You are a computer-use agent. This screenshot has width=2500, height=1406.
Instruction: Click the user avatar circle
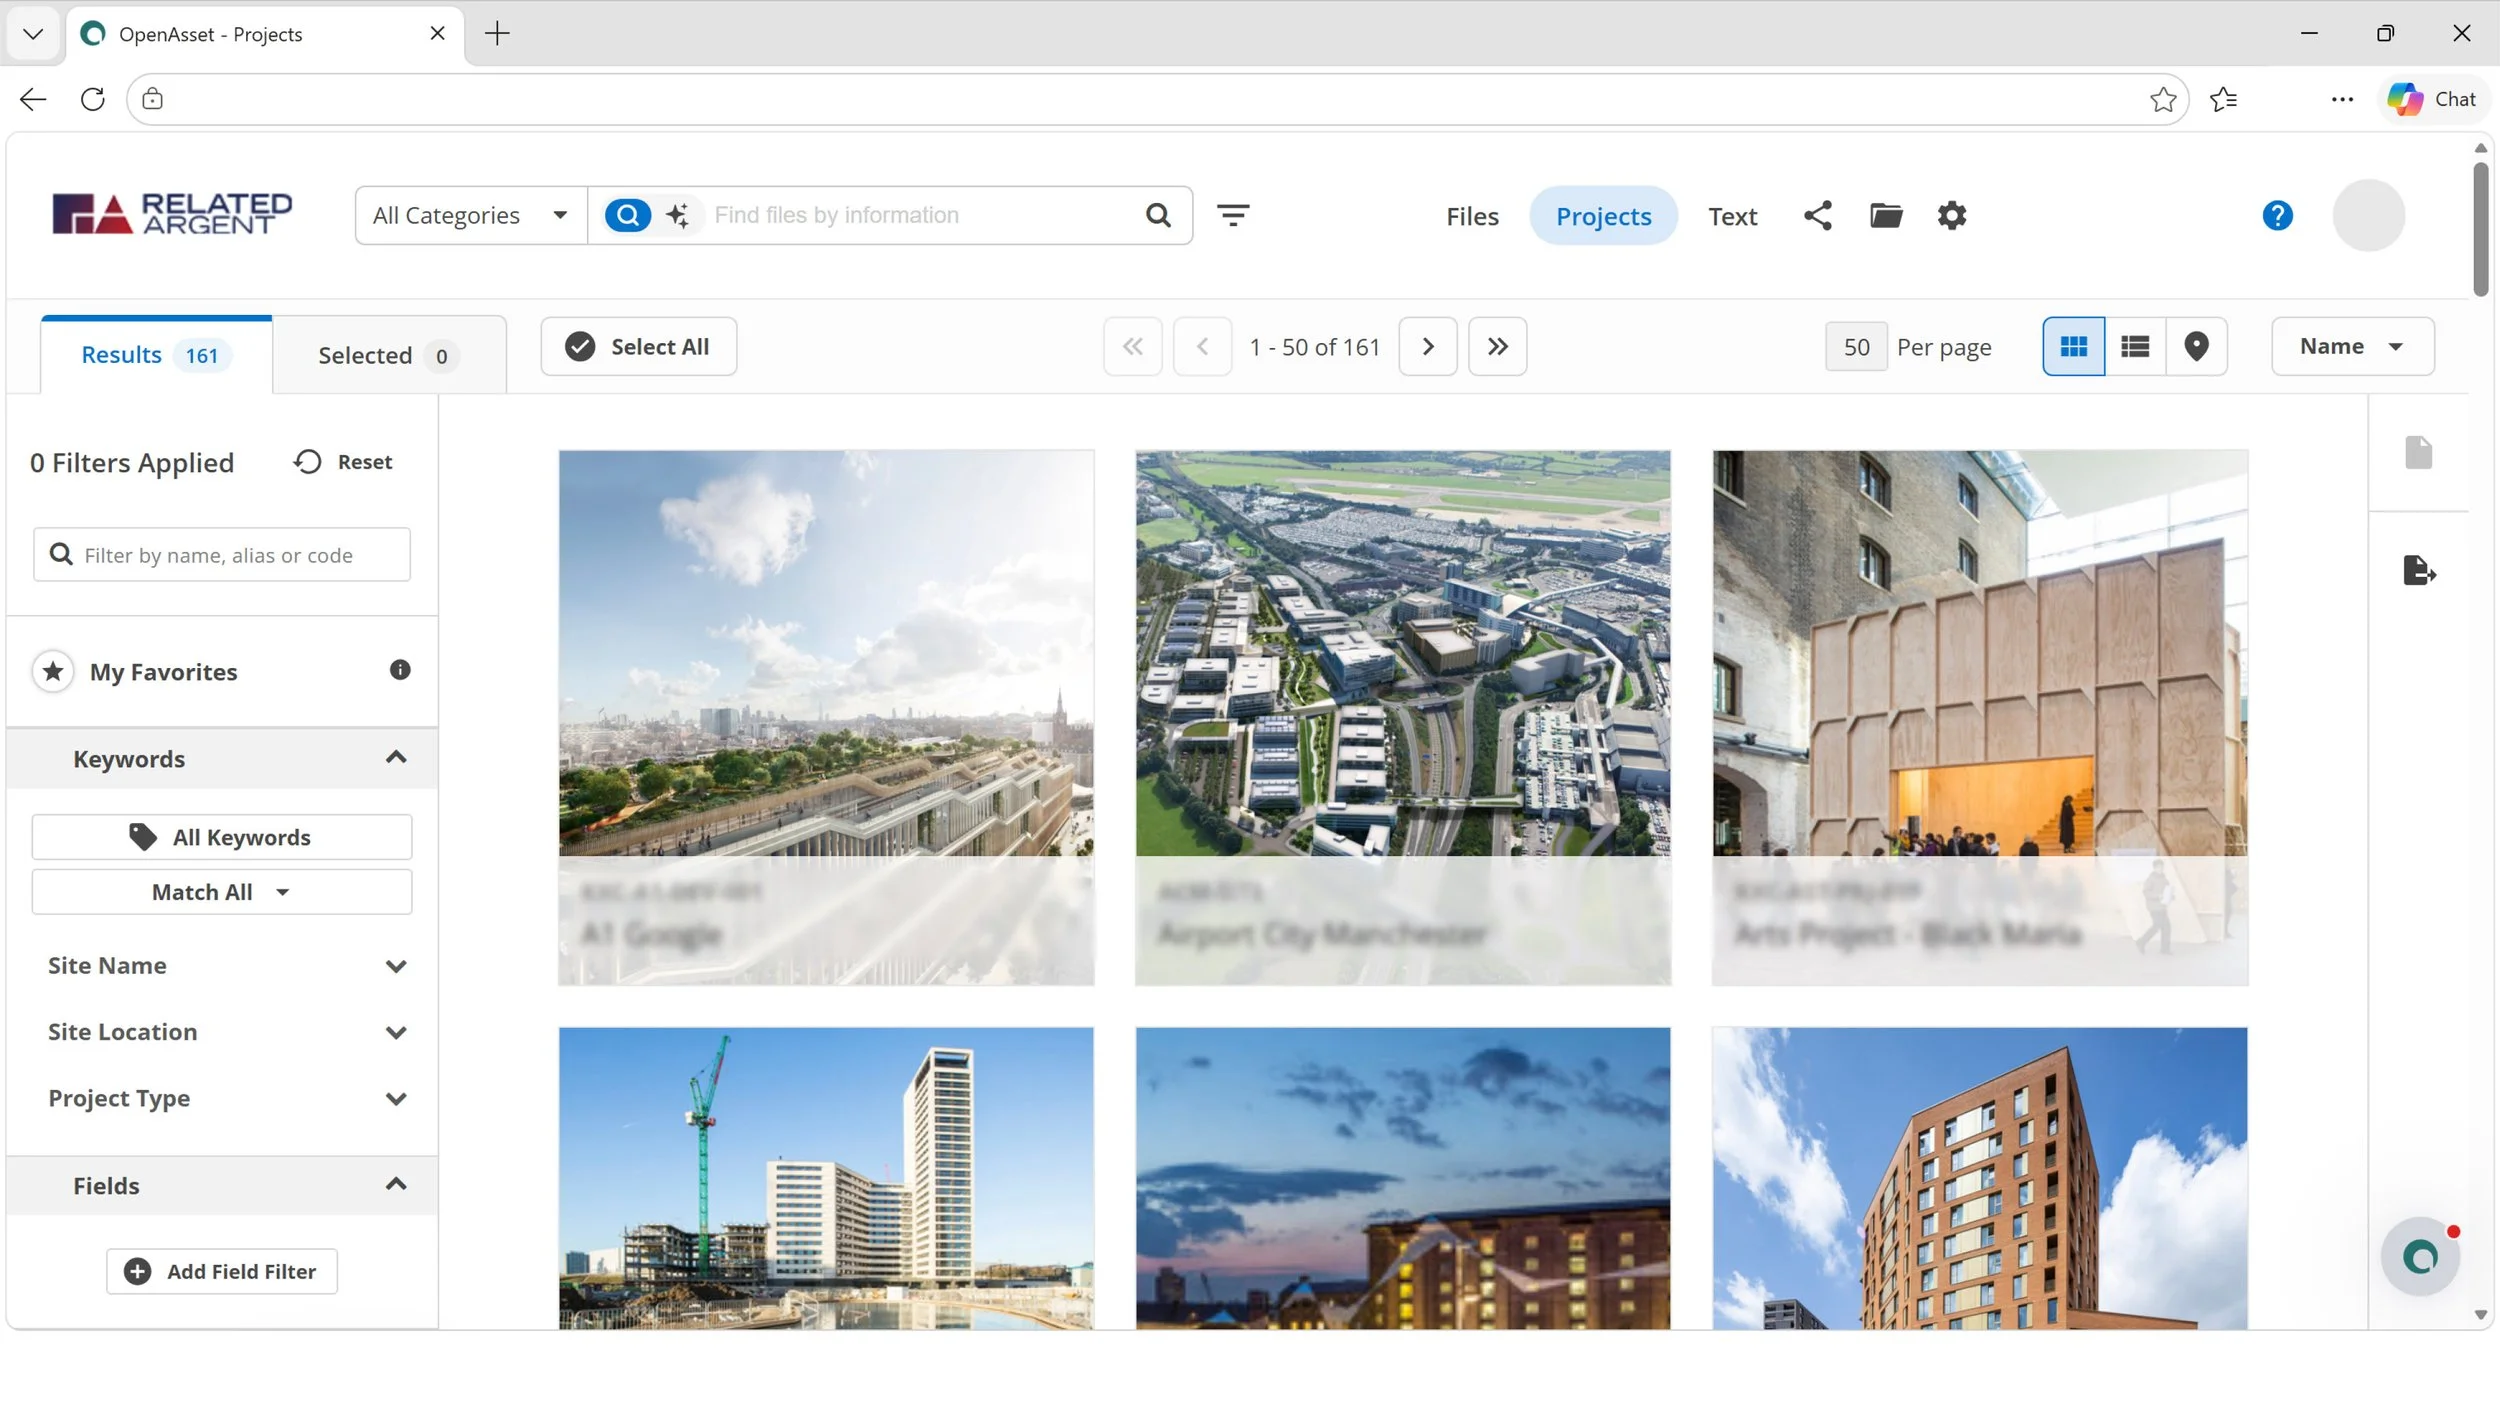2368,216
